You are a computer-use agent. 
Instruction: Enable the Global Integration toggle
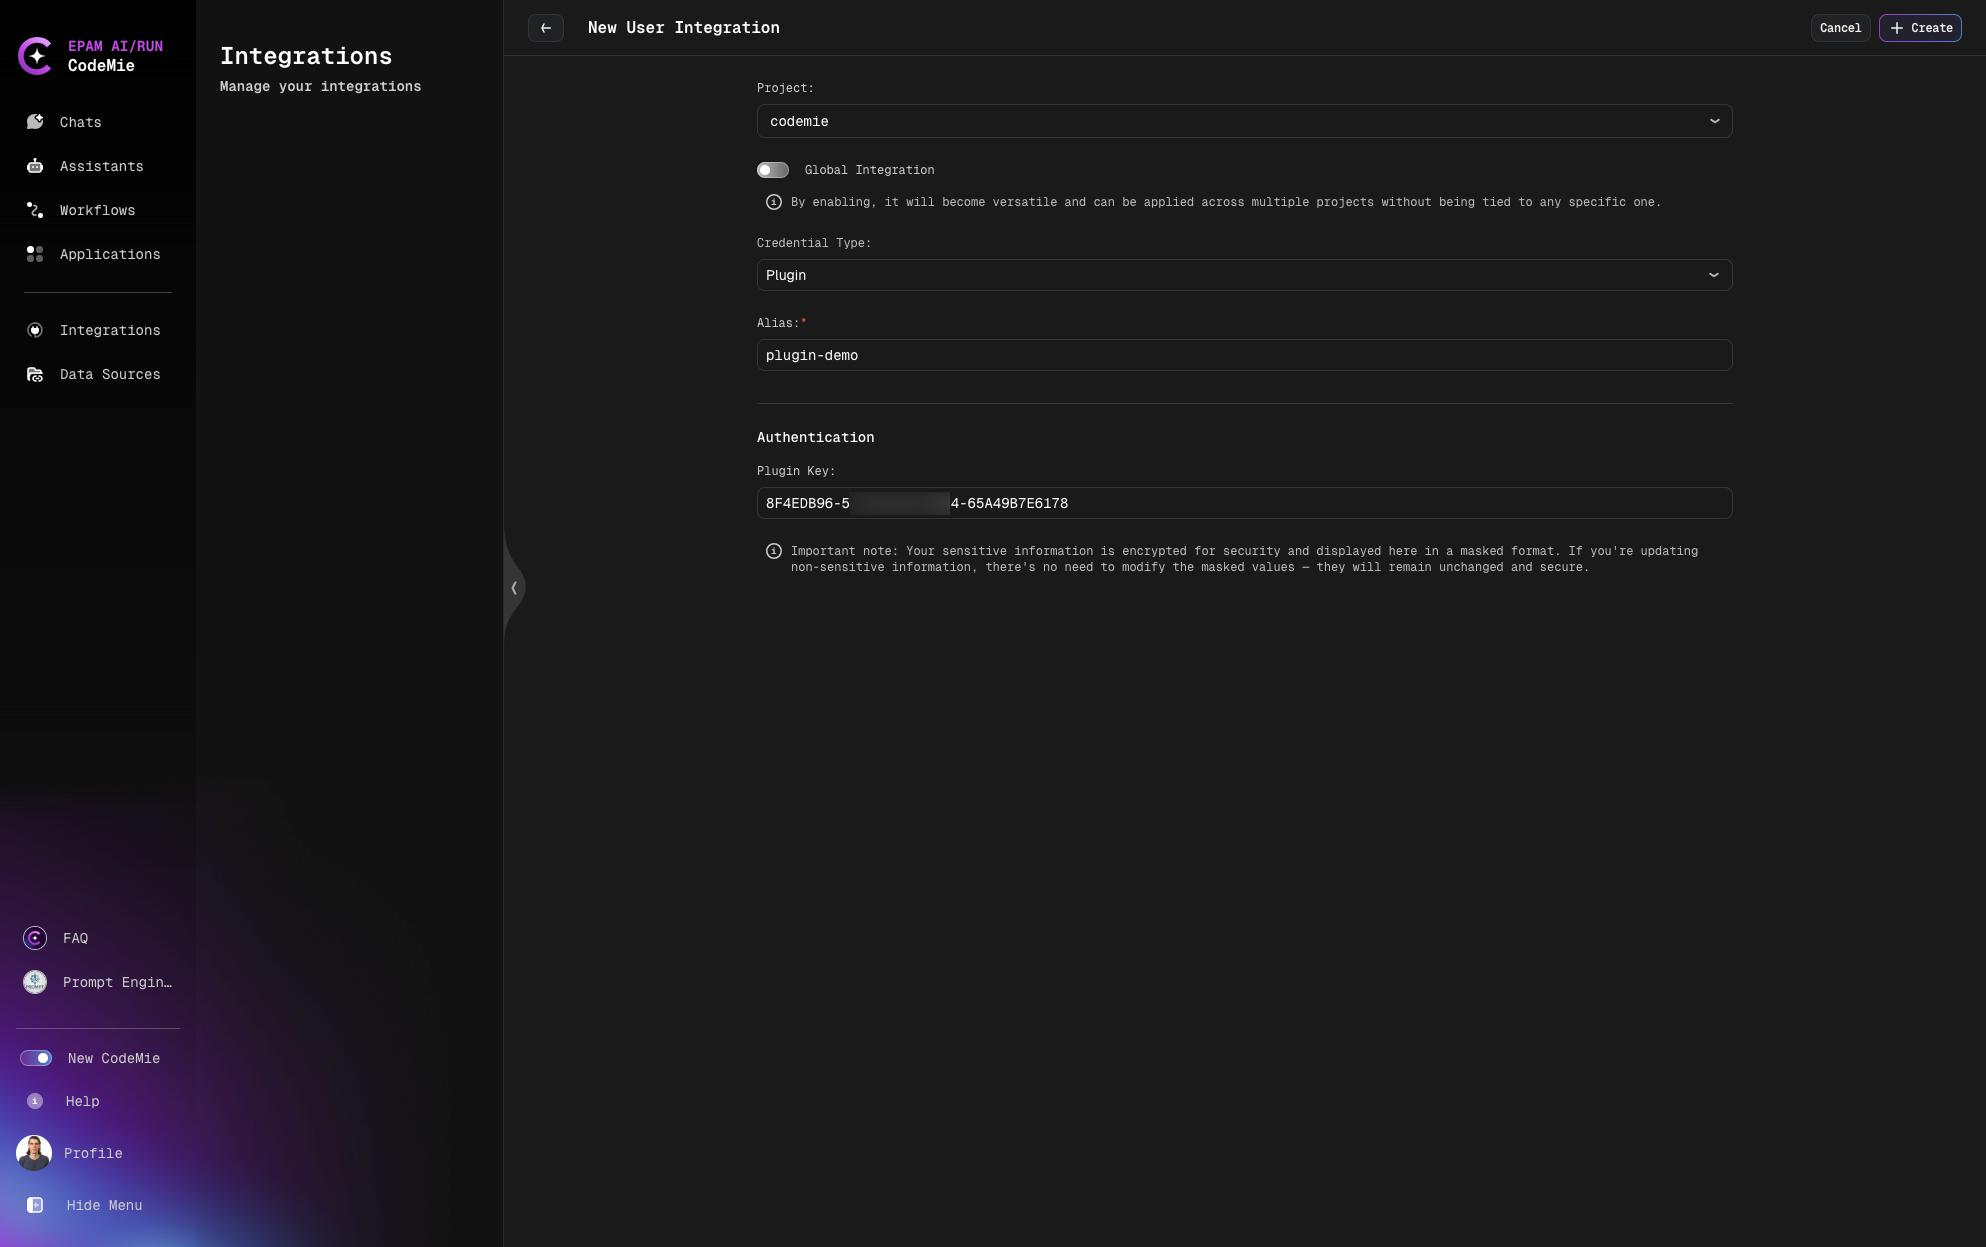point(773,170)
